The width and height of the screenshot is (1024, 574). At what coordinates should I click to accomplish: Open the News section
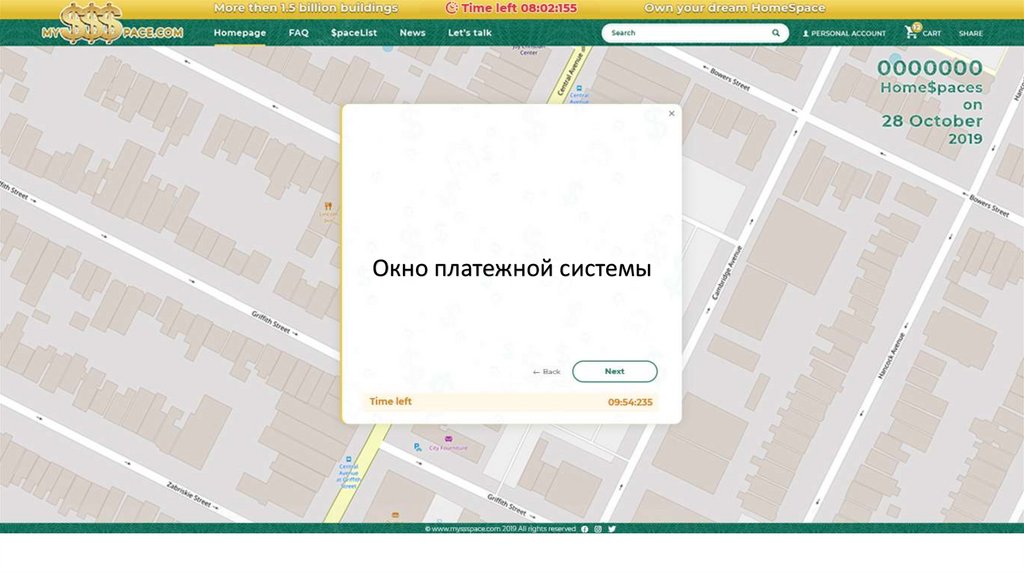point(412,33)
